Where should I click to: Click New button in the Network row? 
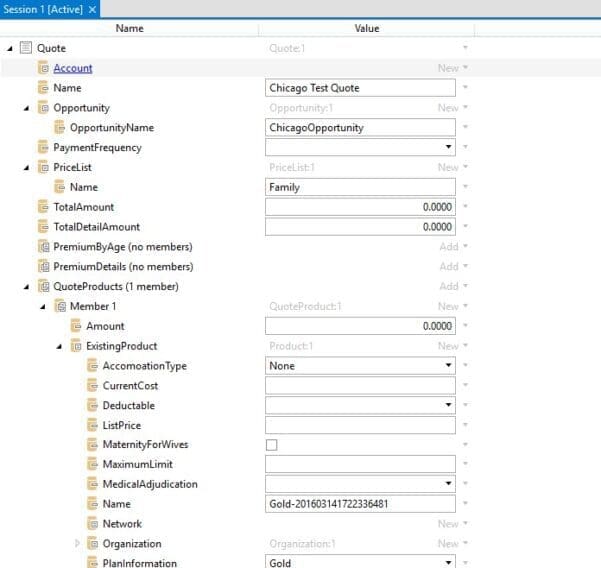451,524
